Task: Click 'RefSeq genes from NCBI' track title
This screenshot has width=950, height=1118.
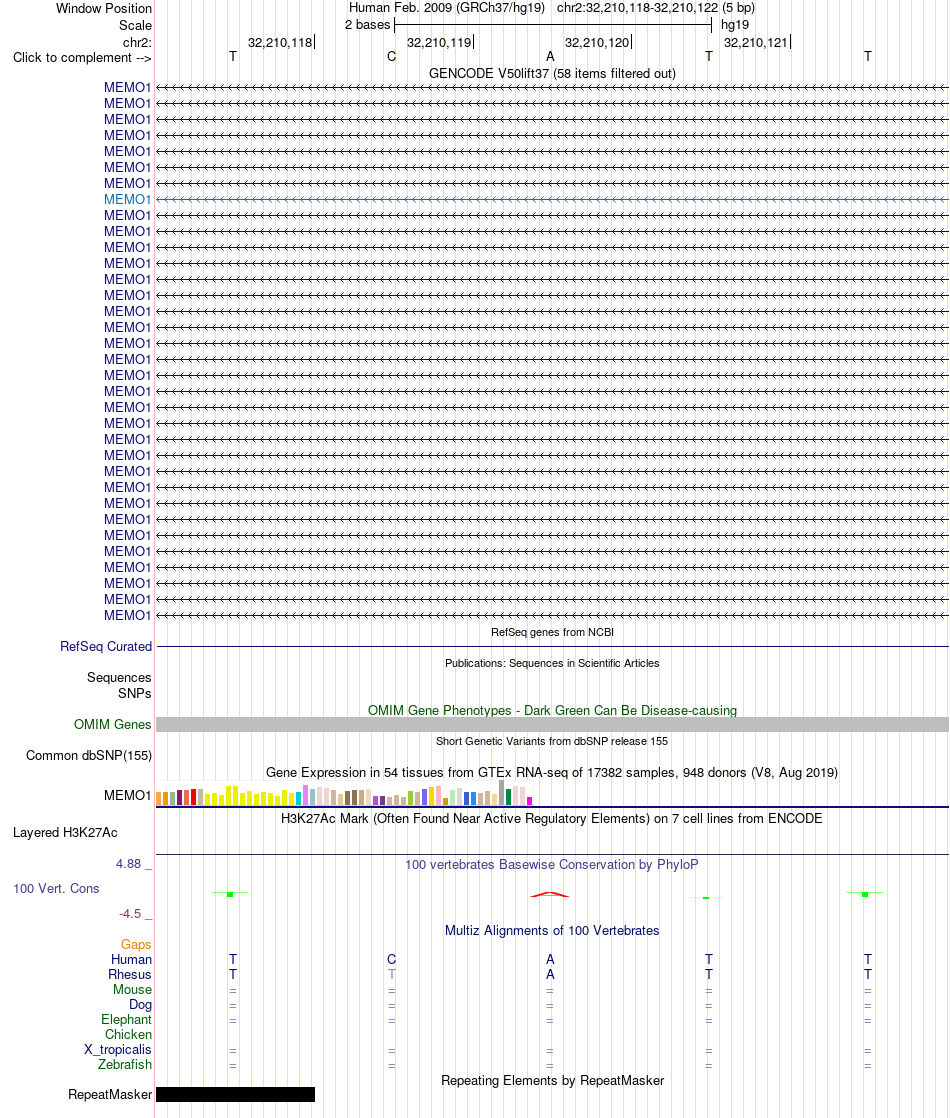Action: click(x=552, y=632)
